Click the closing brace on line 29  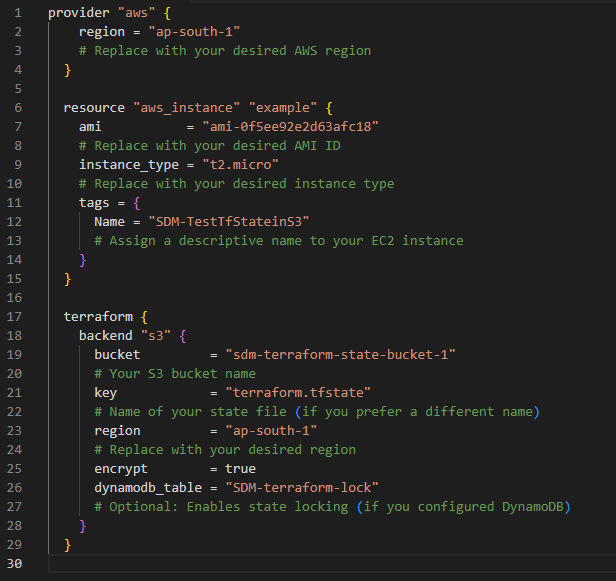coord(68,545)
